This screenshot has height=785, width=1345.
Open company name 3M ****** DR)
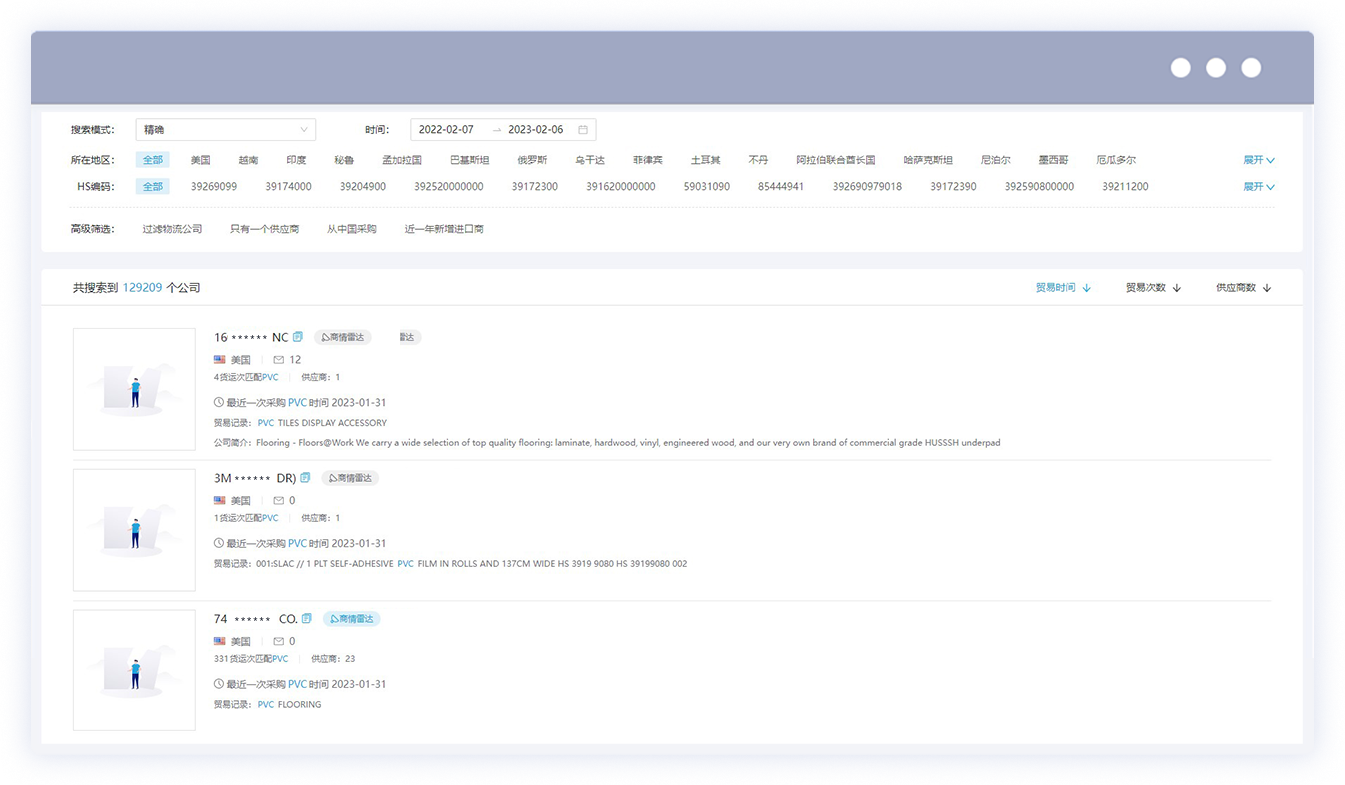pyautogui.click(x=255, y=478)
